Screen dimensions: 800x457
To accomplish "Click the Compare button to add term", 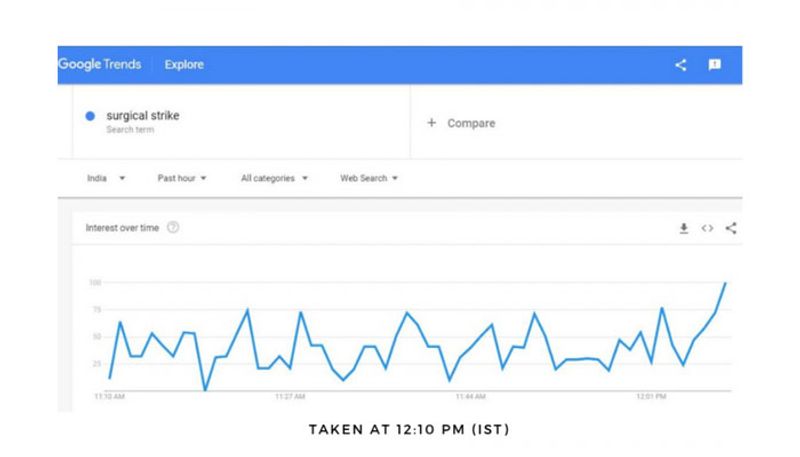I will (470, 123).
